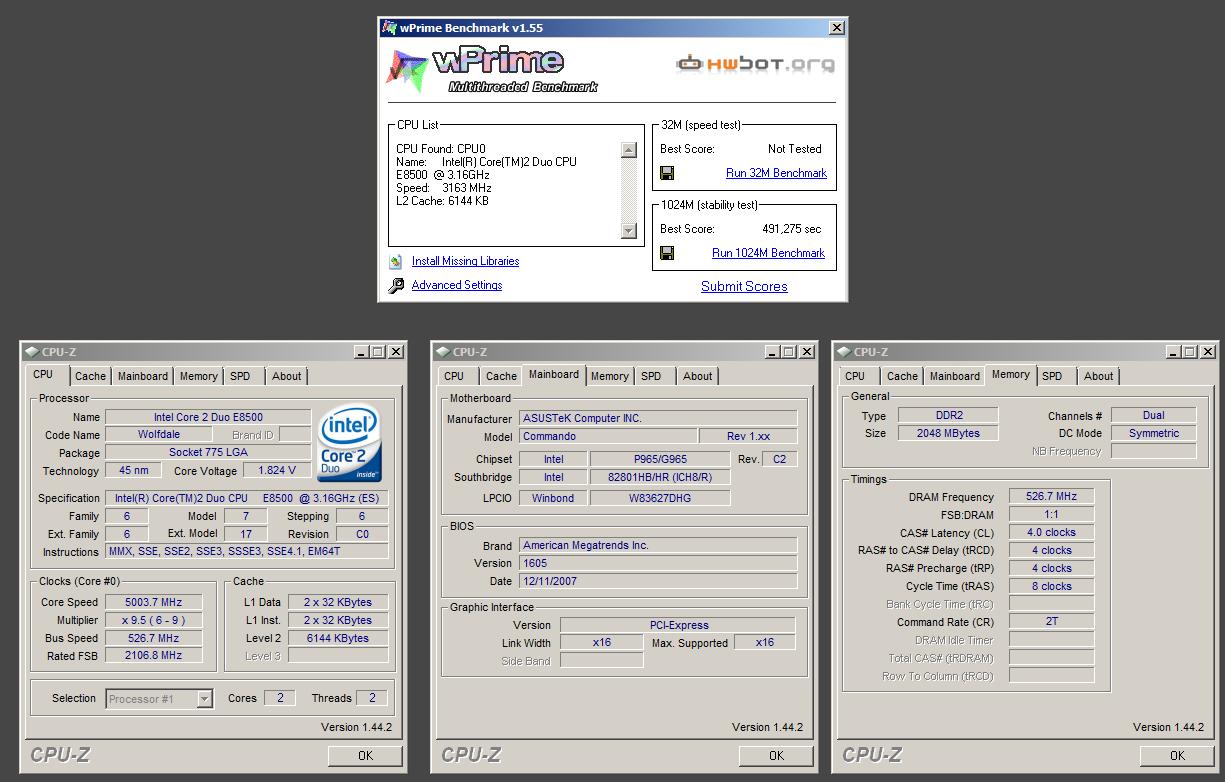This screenshot has width=1225, height=782.
Task: Click the Name field Intel Core 2 Duo E8500
Action: click(x=208, y=417)
